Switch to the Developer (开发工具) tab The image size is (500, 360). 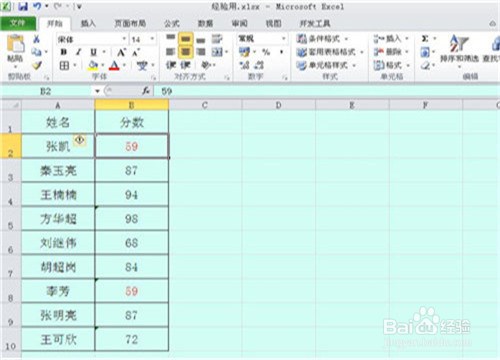[315, 23]
